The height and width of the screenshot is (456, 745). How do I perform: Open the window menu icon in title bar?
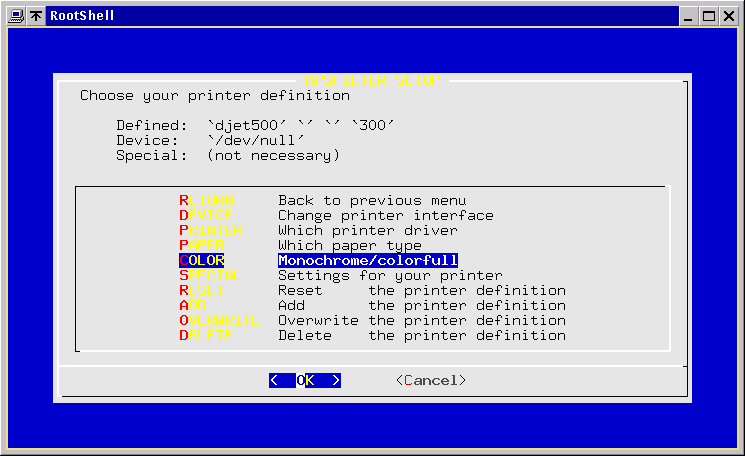[x=15, y=16]
